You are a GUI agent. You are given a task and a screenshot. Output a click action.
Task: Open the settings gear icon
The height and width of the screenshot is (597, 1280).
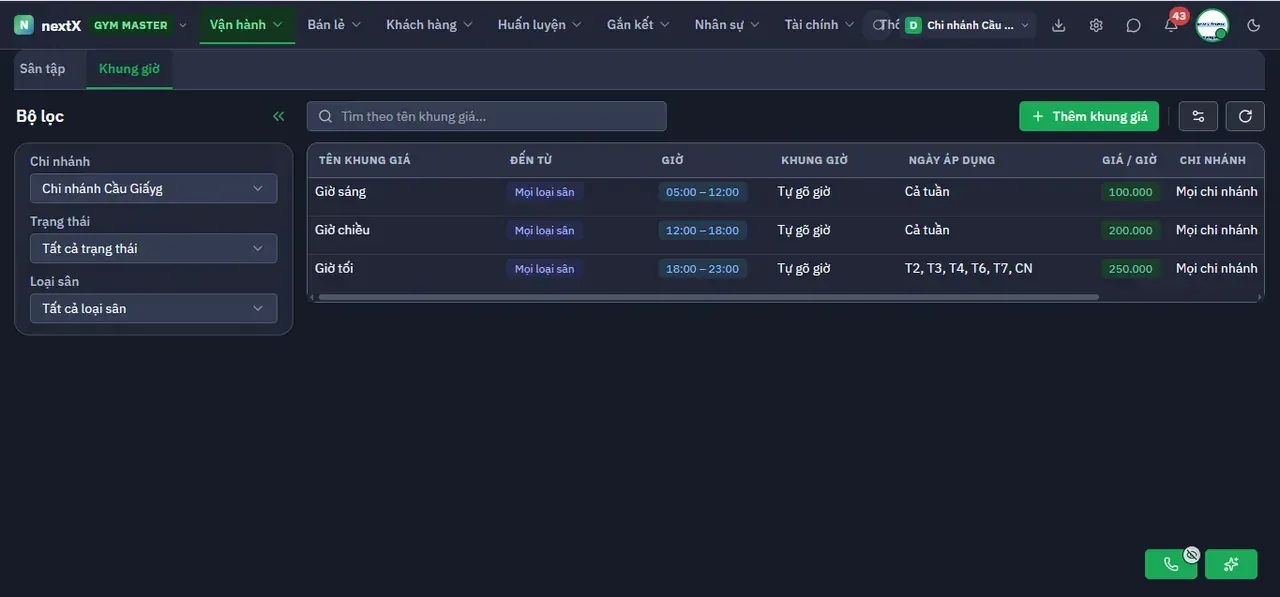coord(1096,25)
